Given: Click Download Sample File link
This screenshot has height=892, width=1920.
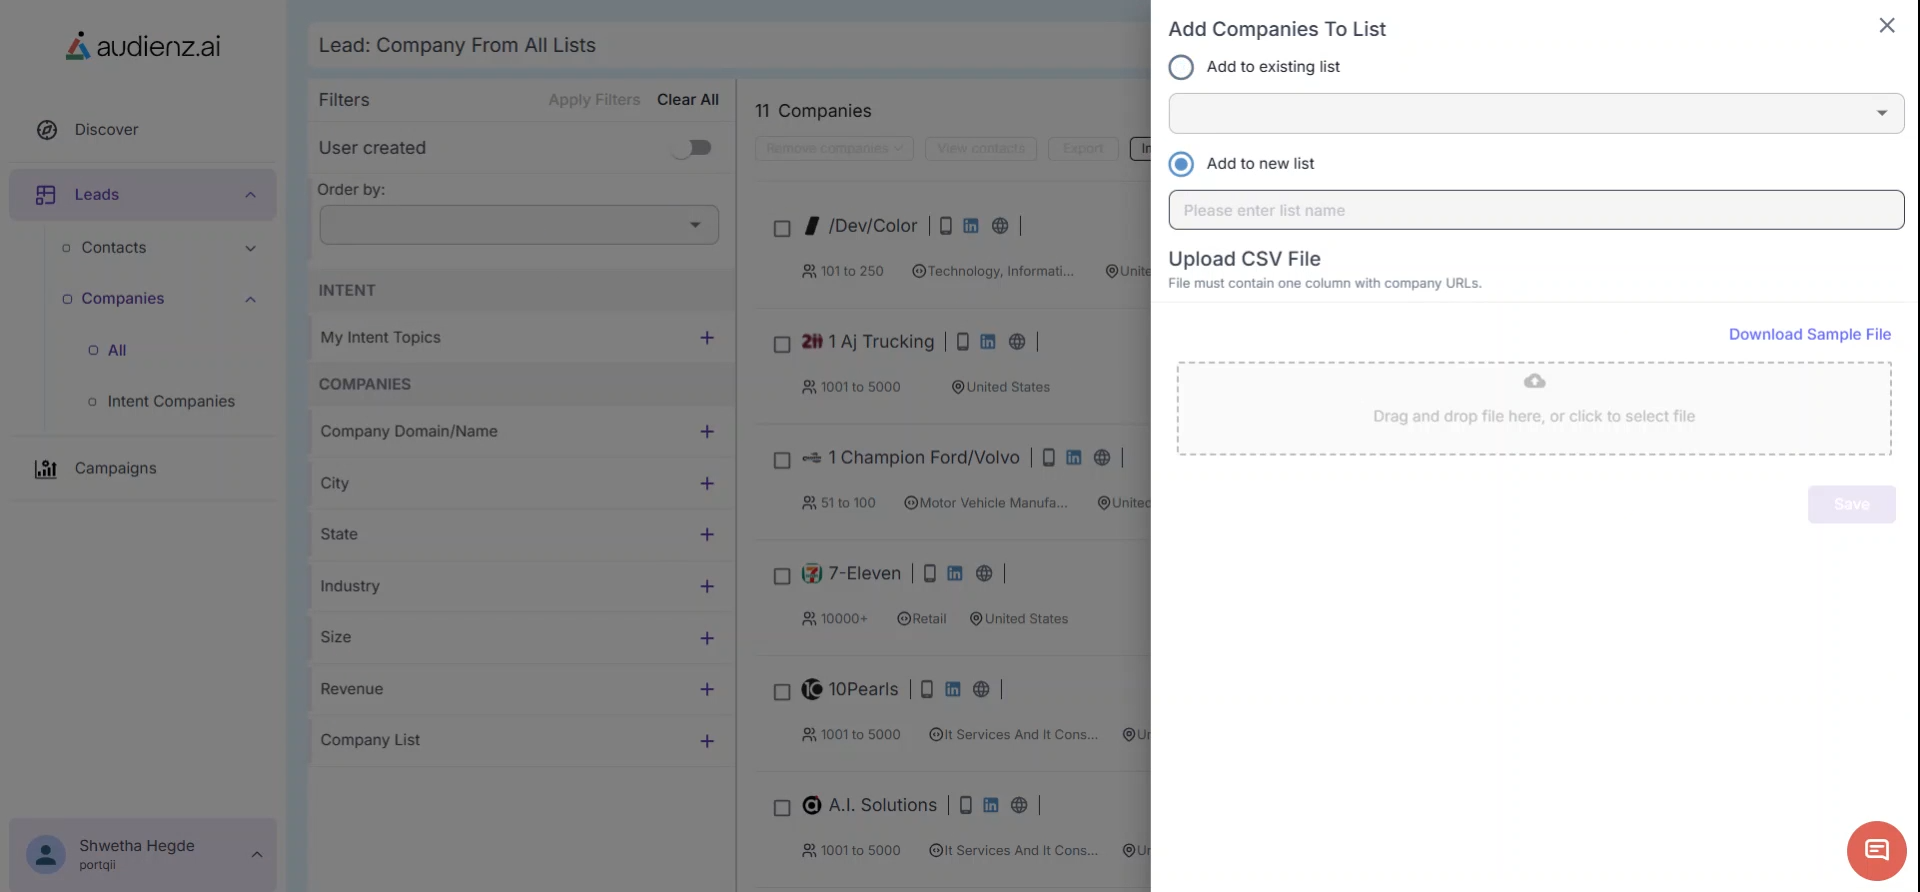Looking at the screenshot, I should tap(1809, 334).
